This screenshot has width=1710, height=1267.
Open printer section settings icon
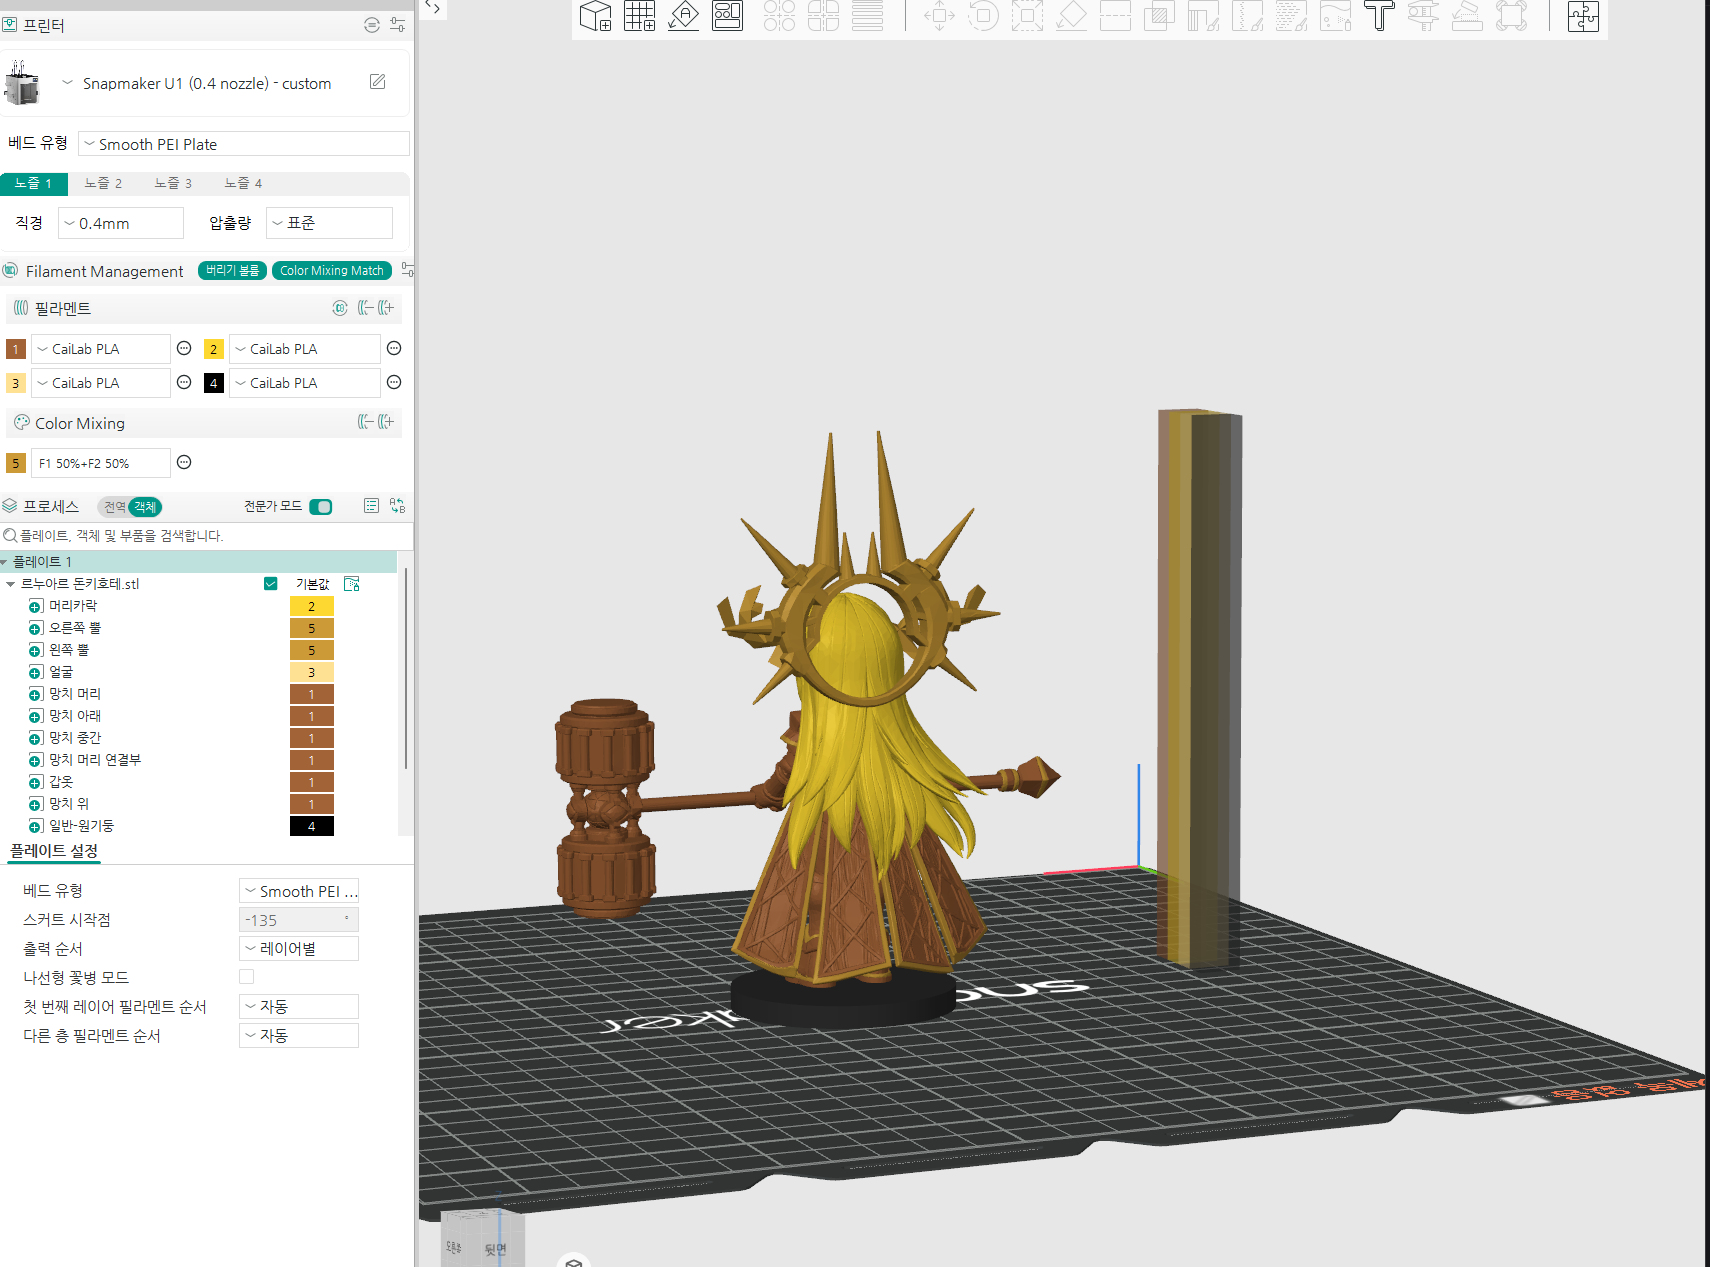(397, 25)
